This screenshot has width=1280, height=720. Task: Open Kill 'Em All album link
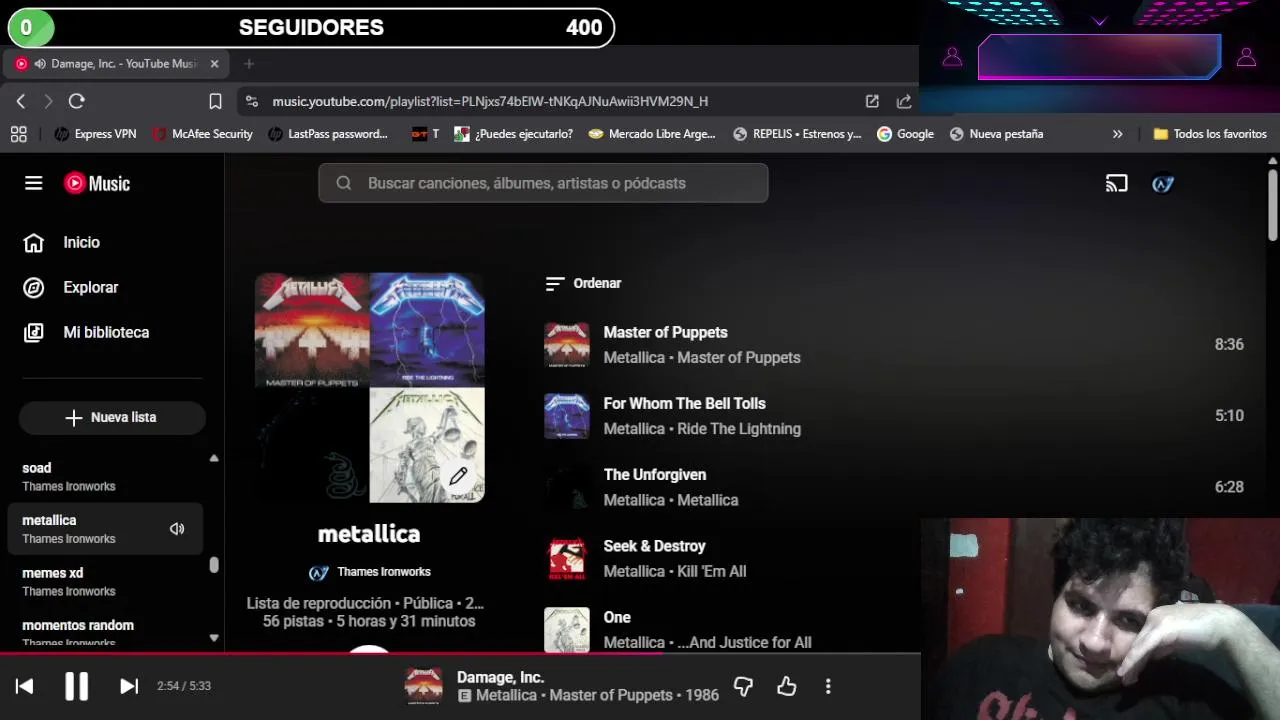click(711, 572)
